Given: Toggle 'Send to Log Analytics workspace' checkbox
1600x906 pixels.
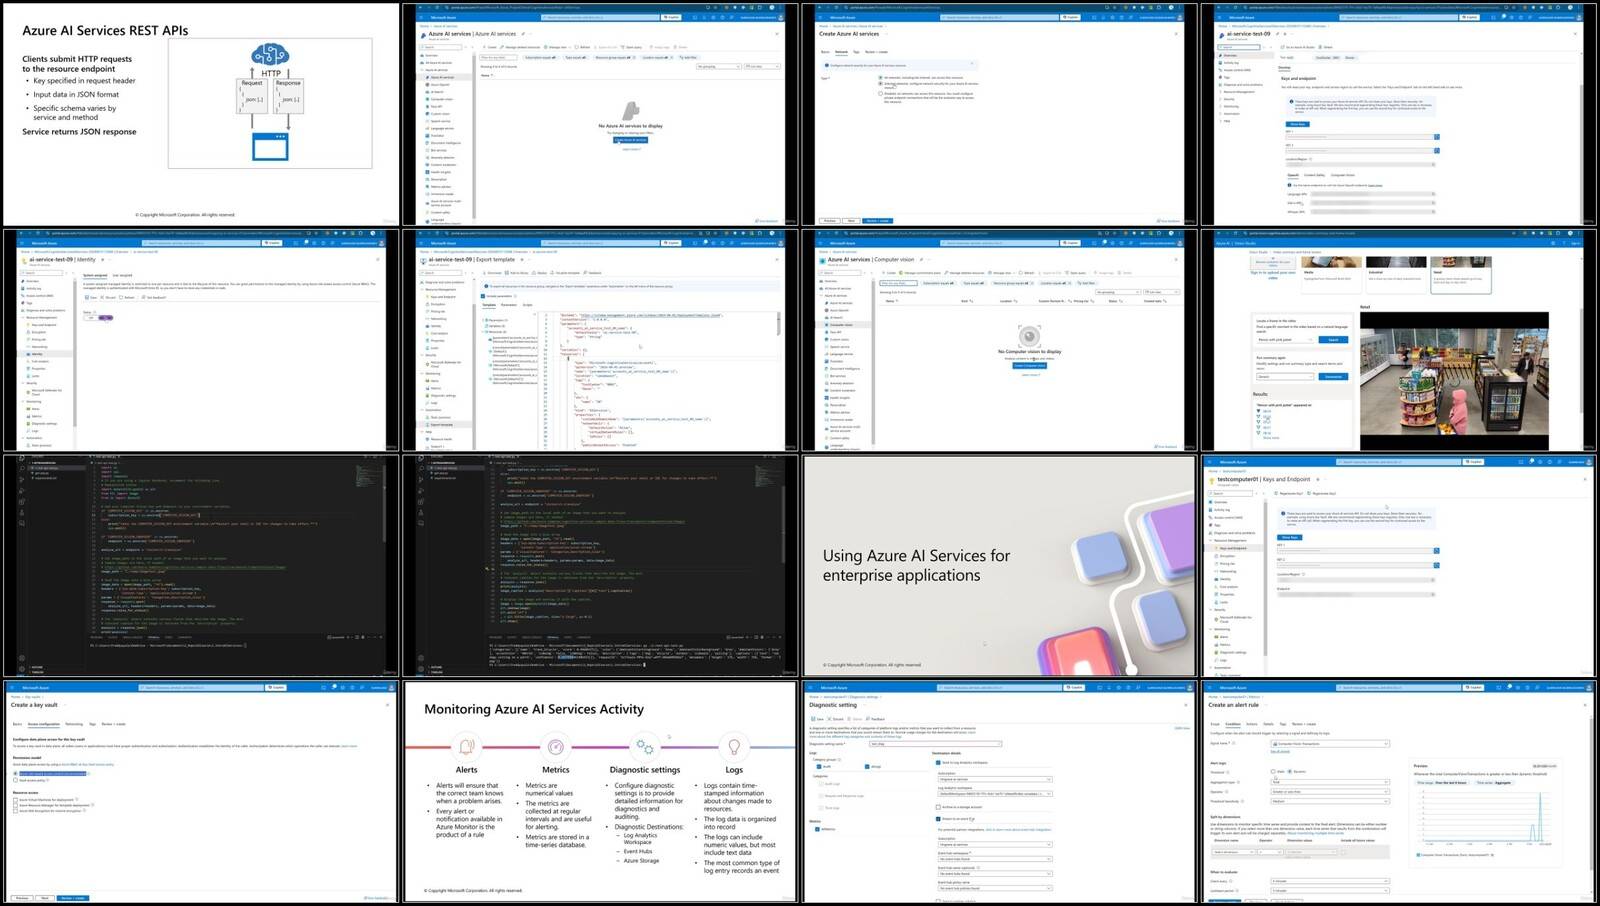Looking at the screenshot, I should [937, 763].
